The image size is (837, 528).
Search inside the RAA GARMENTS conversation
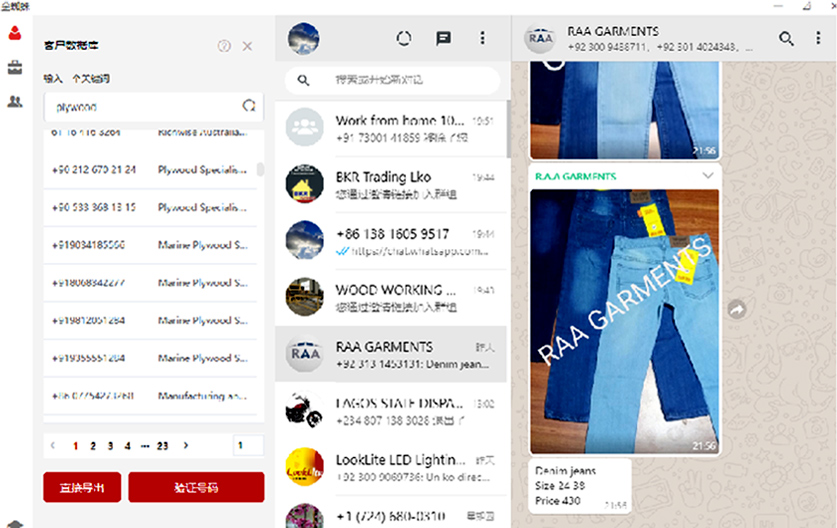click(787, 39)
